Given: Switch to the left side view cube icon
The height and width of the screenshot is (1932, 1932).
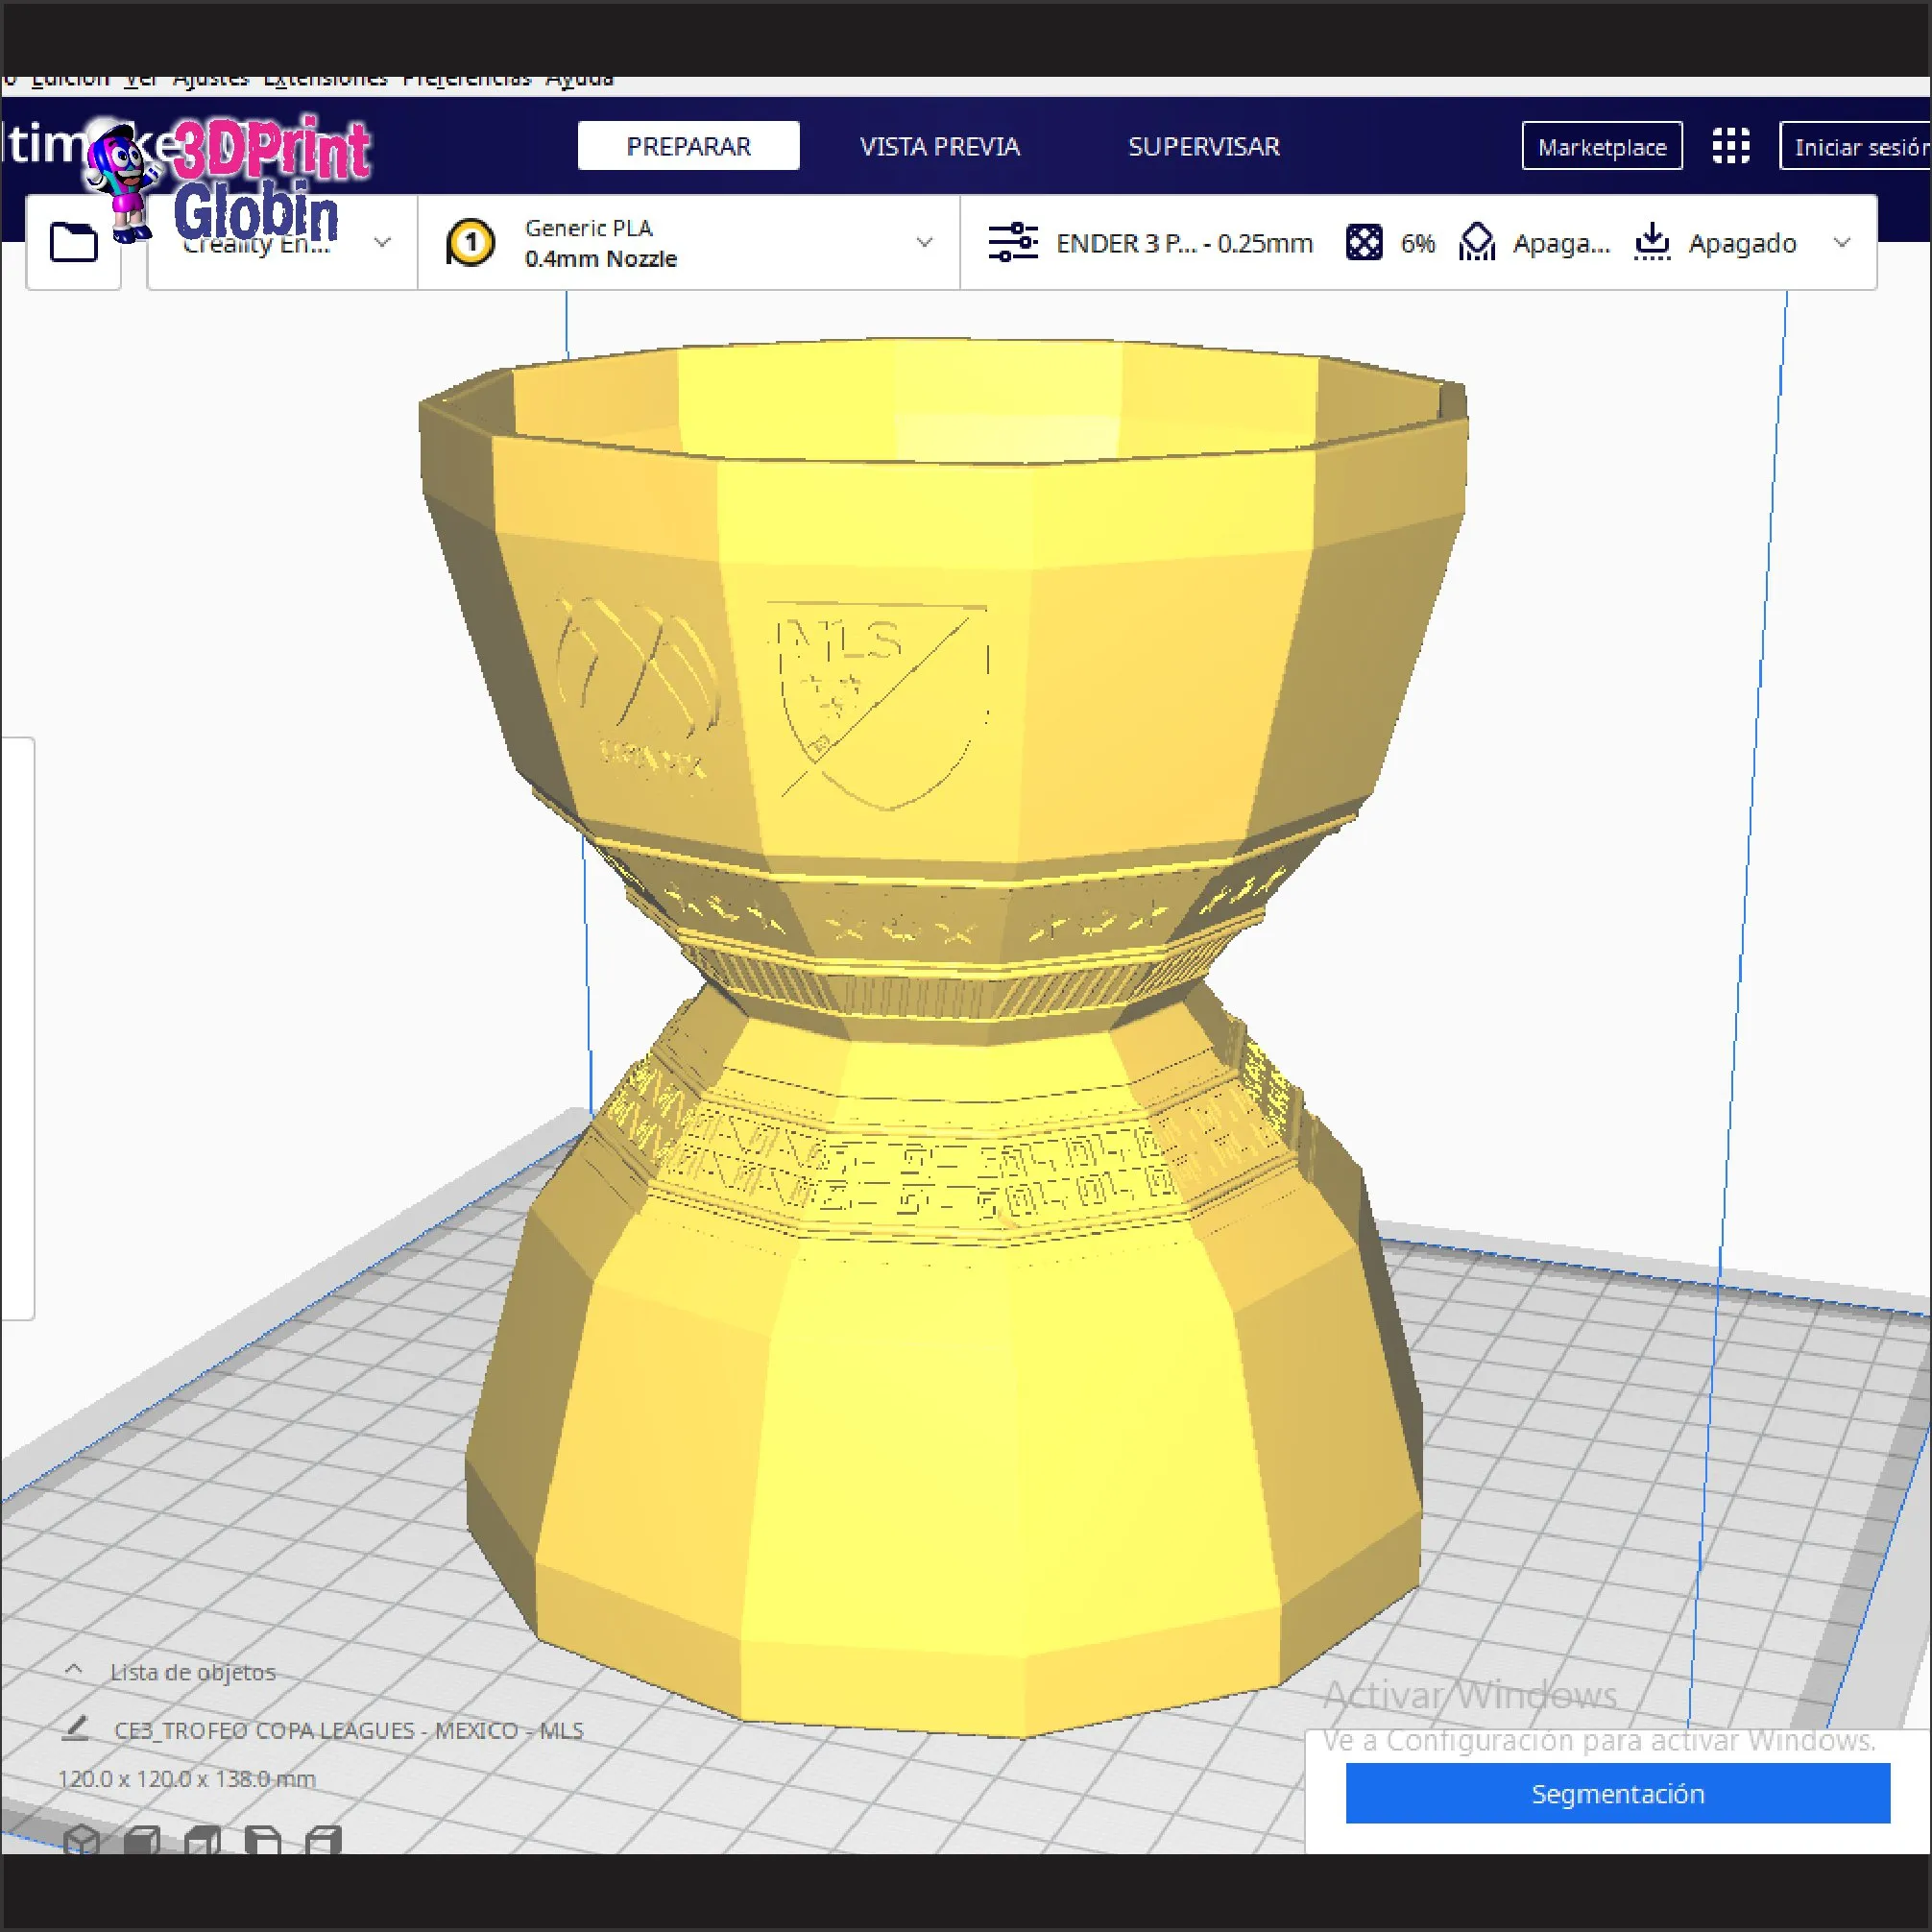Looking at the screenshot, I should coord(263,1840).
